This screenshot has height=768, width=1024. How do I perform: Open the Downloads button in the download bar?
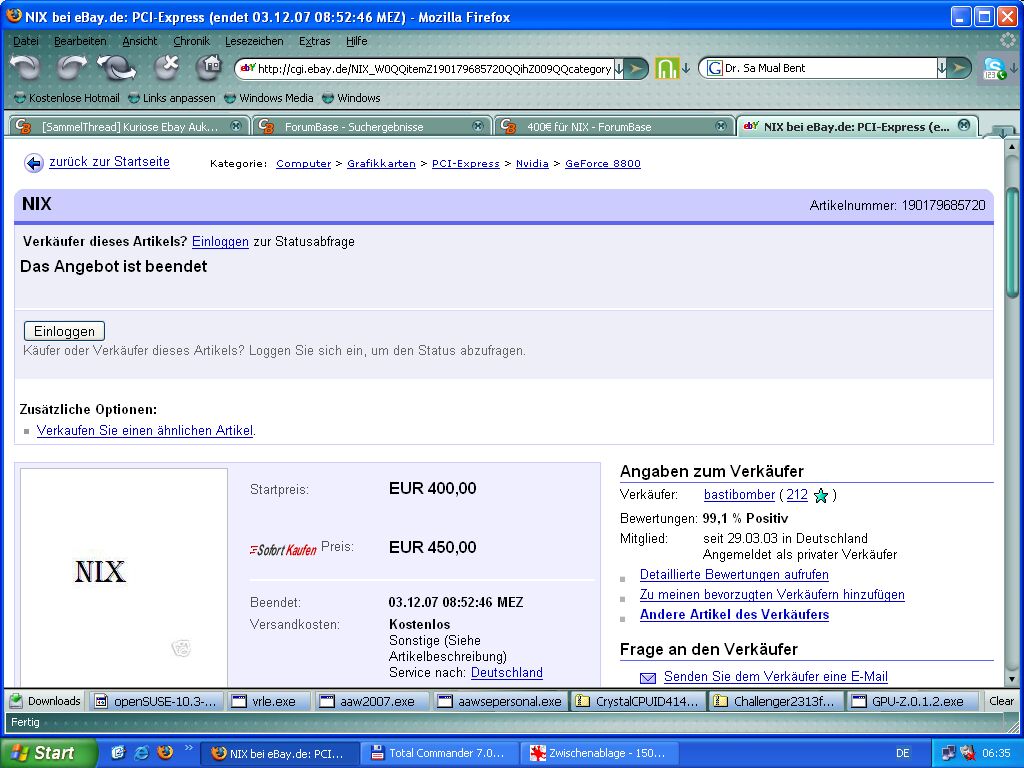click(x=45, y=701)
